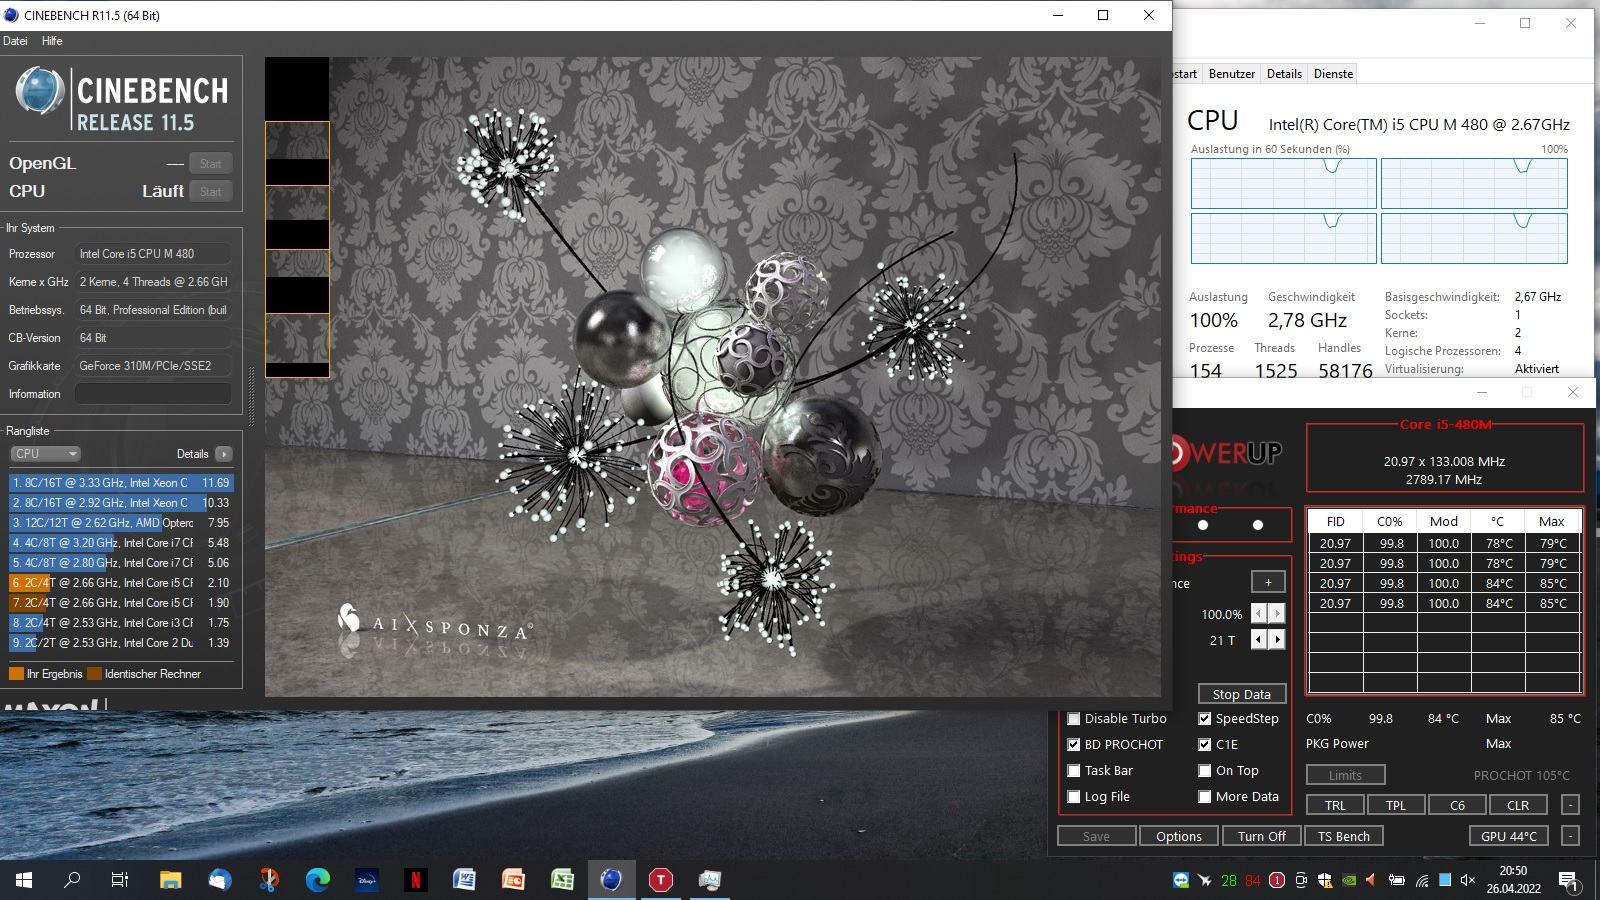Click muted speaker volume icon

tap(1468, 881)
